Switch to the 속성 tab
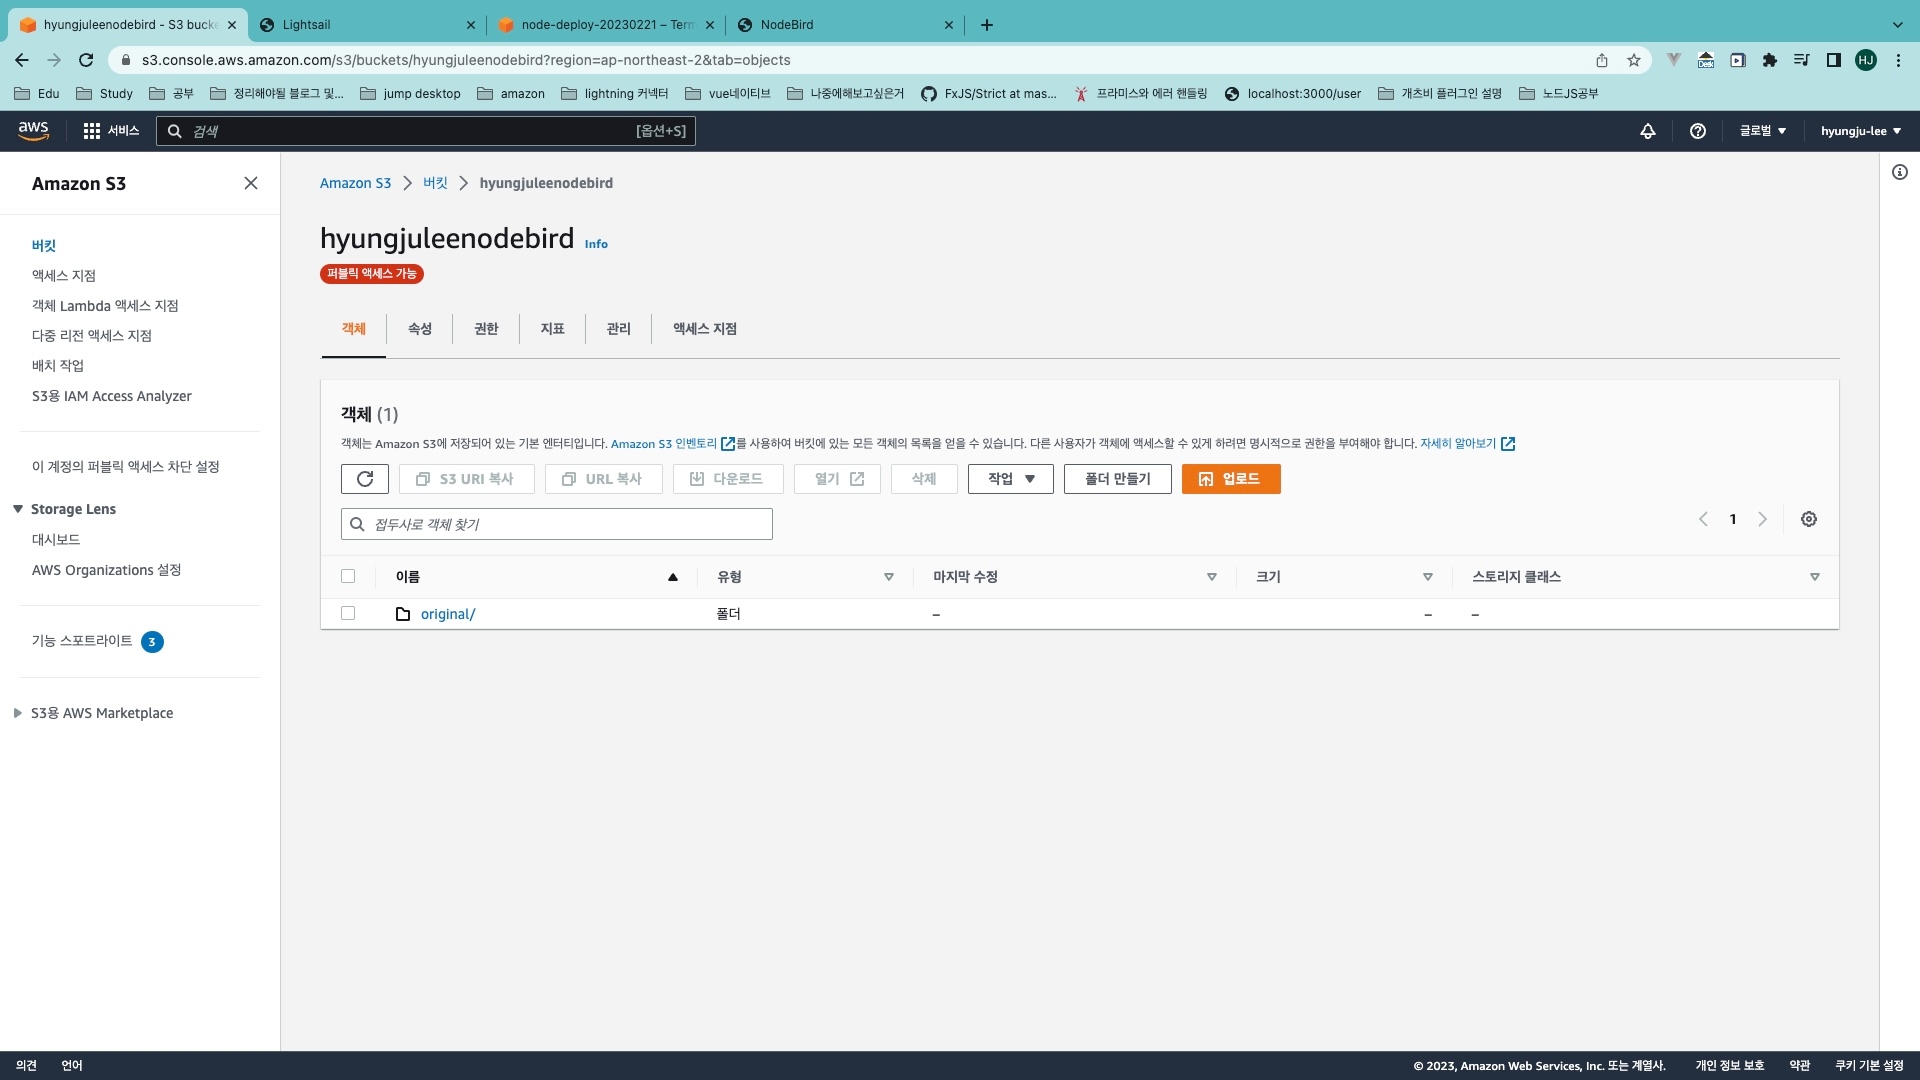1920x1080 pixels. click(x=420, y=329)
